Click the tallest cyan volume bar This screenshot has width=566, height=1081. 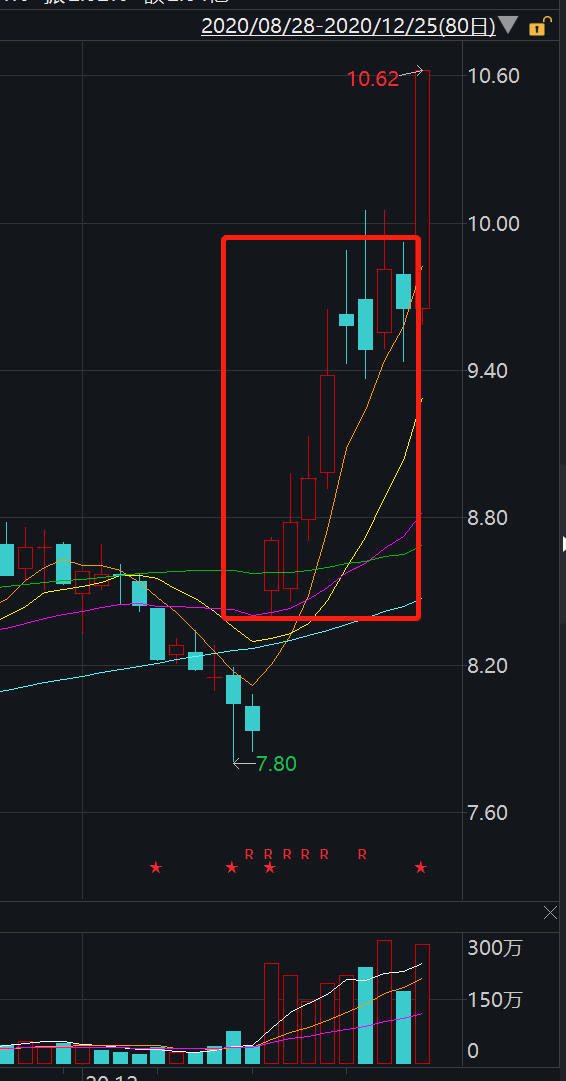(x=365, y=1015)
